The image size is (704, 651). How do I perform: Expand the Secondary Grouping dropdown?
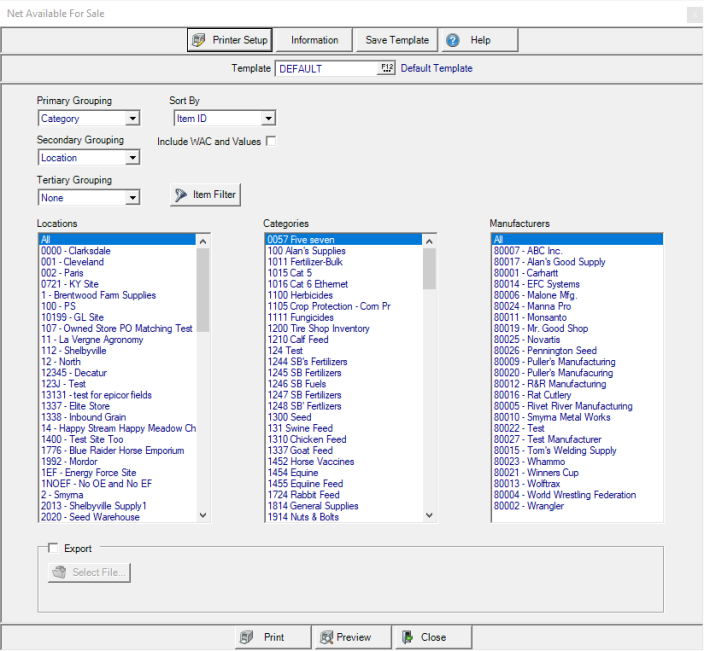coord(133,158)
